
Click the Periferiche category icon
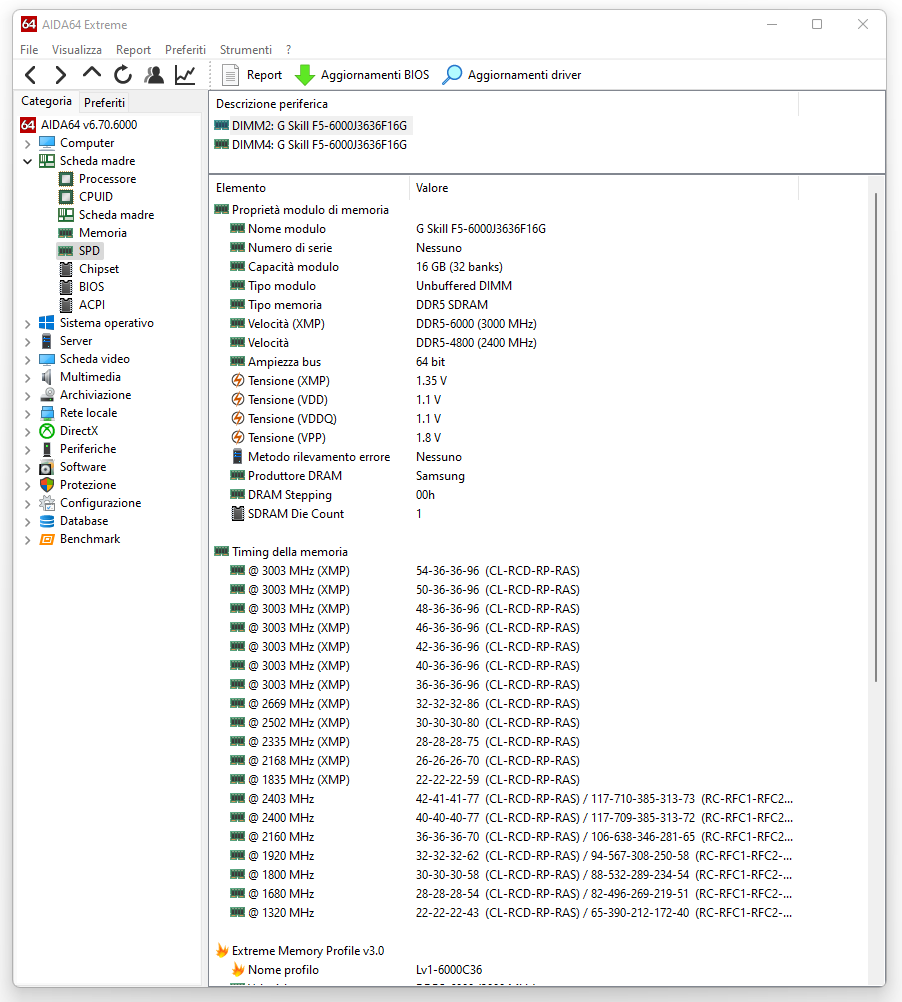pyautogui.click(x=47, y=449)
